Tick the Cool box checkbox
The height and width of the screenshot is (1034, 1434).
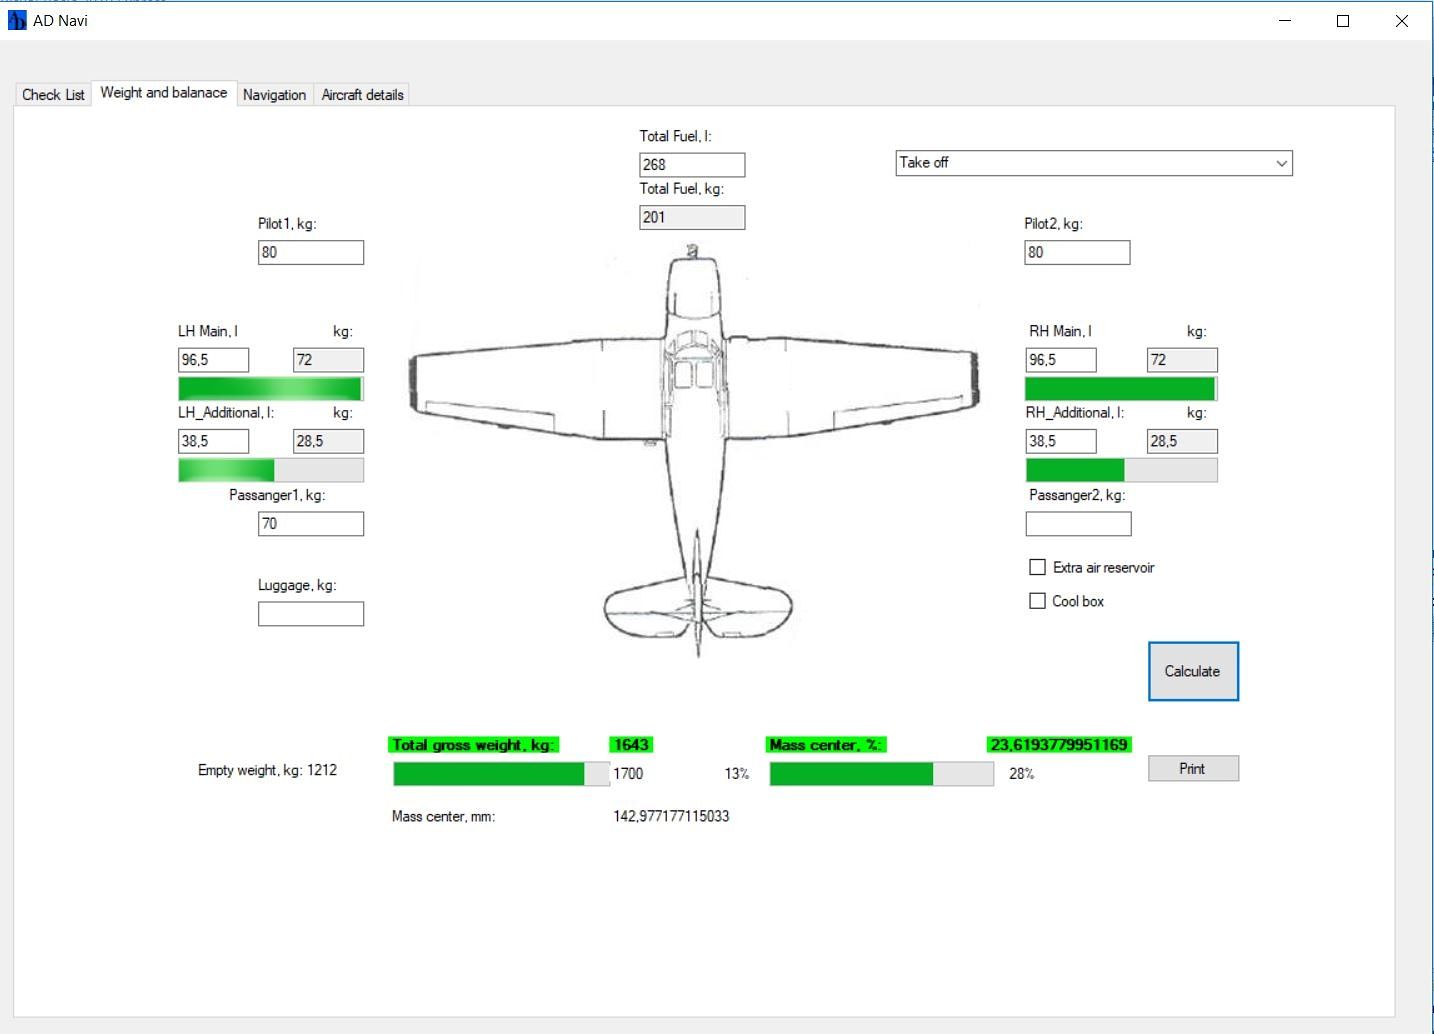pyautogui.click(x=1038, y=601)
